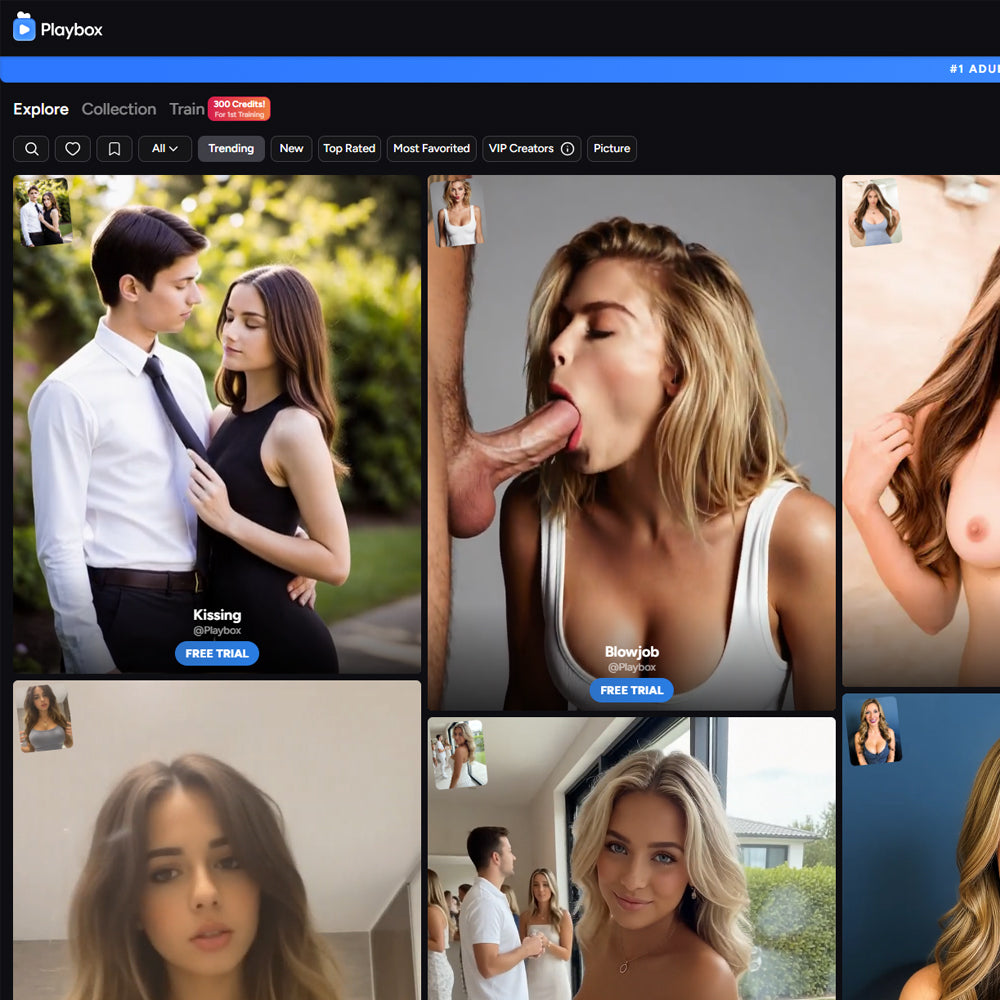
Task: Click the heart favorites filter icon
Action: (73, 149)
